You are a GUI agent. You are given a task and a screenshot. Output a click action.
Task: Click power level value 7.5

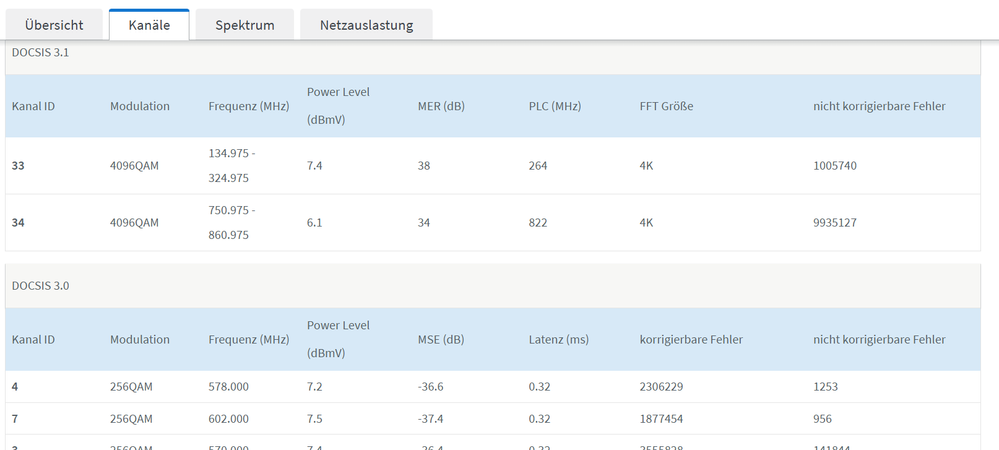coord(314,419)
